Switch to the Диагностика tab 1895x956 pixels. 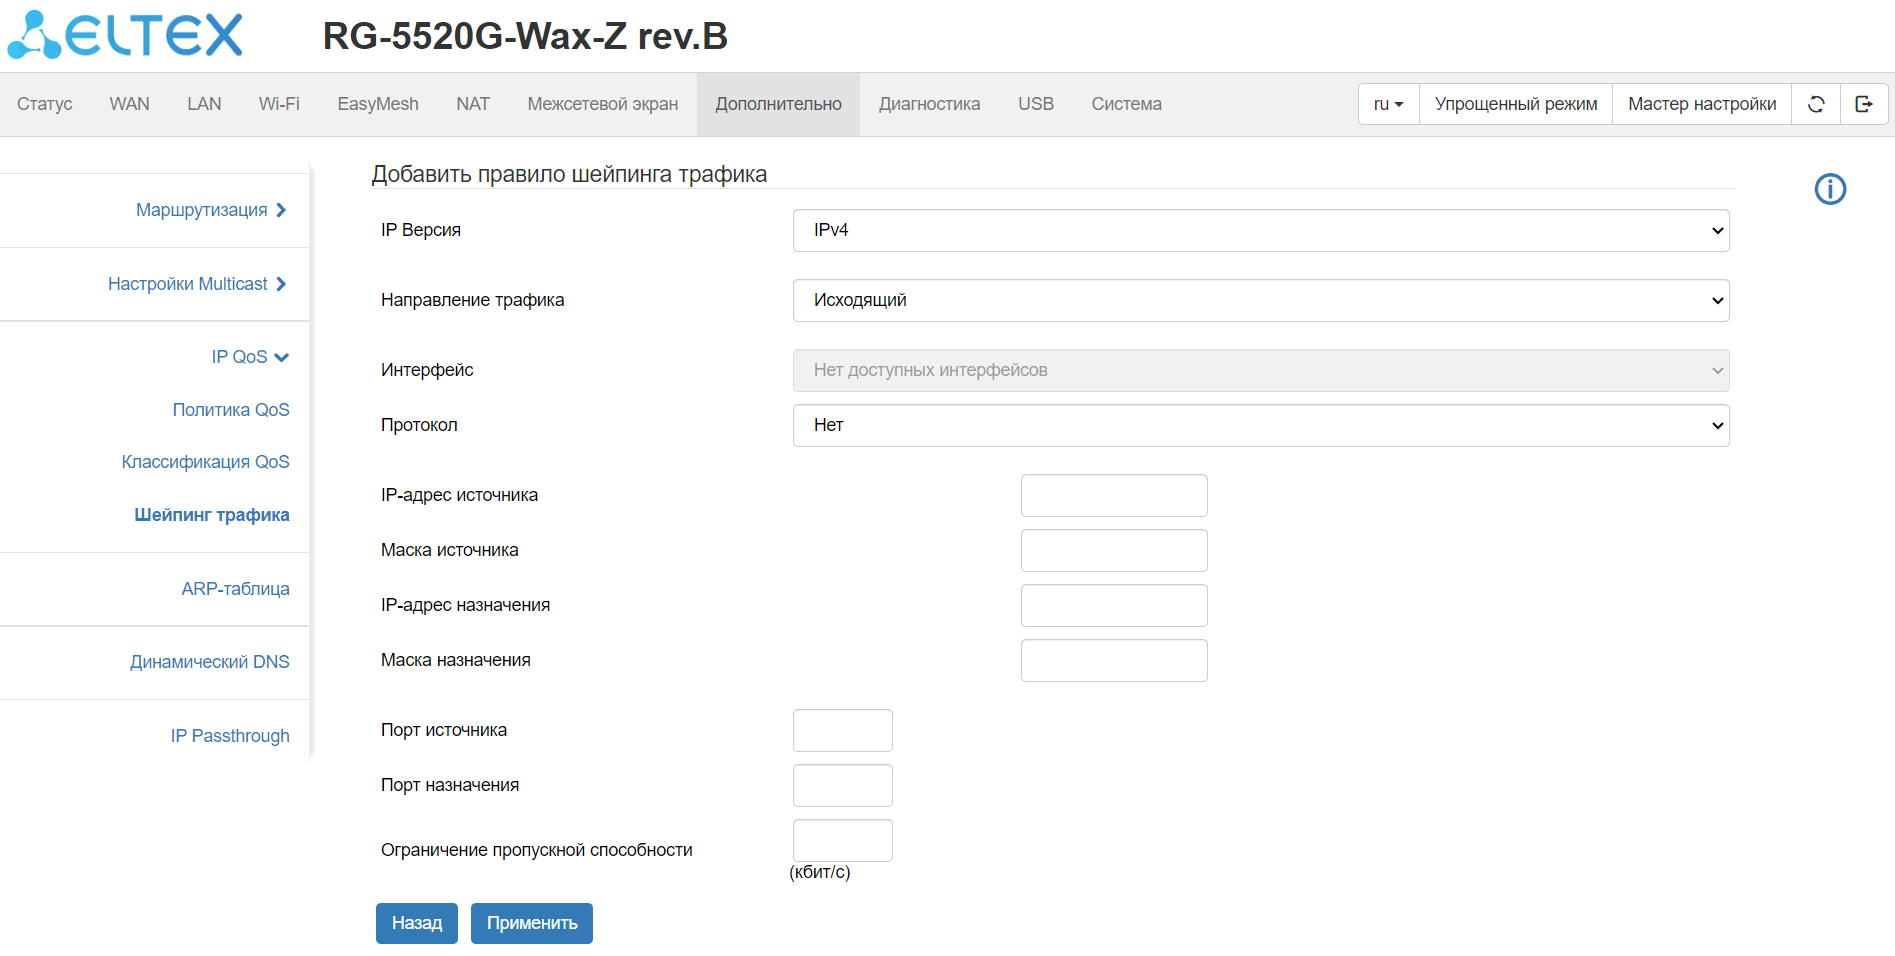tap(929, 104)
